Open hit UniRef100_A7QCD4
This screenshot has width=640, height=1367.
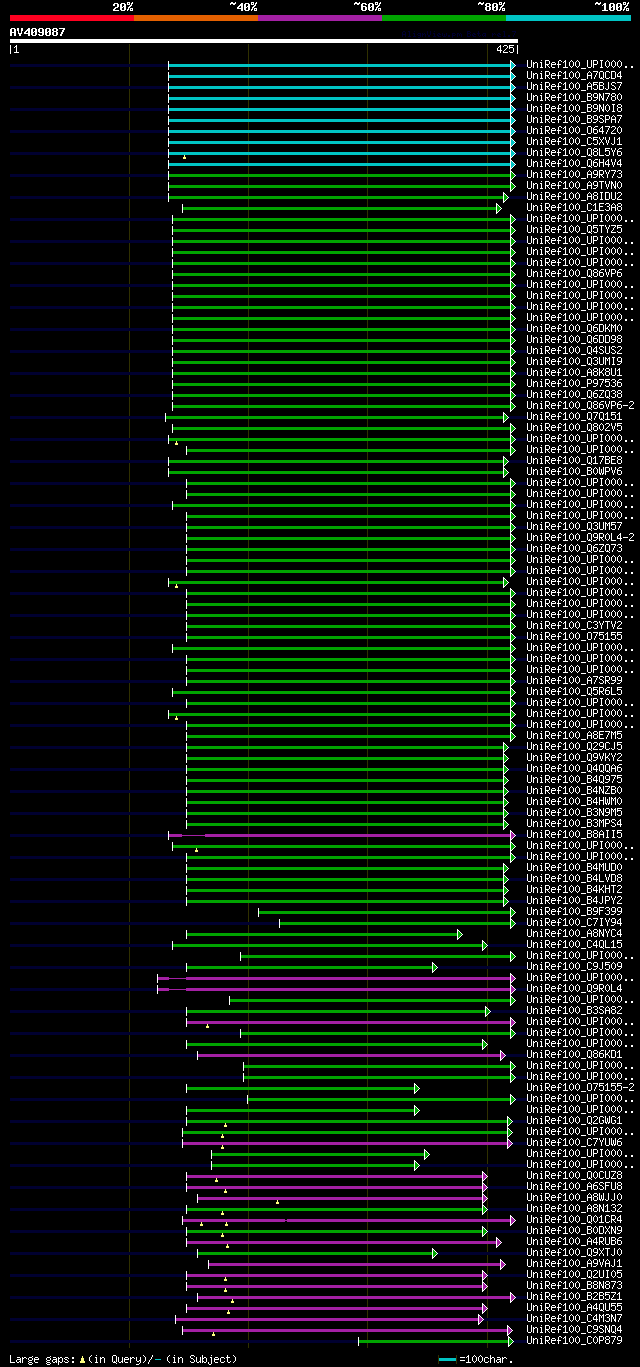[x=574, y=75]
